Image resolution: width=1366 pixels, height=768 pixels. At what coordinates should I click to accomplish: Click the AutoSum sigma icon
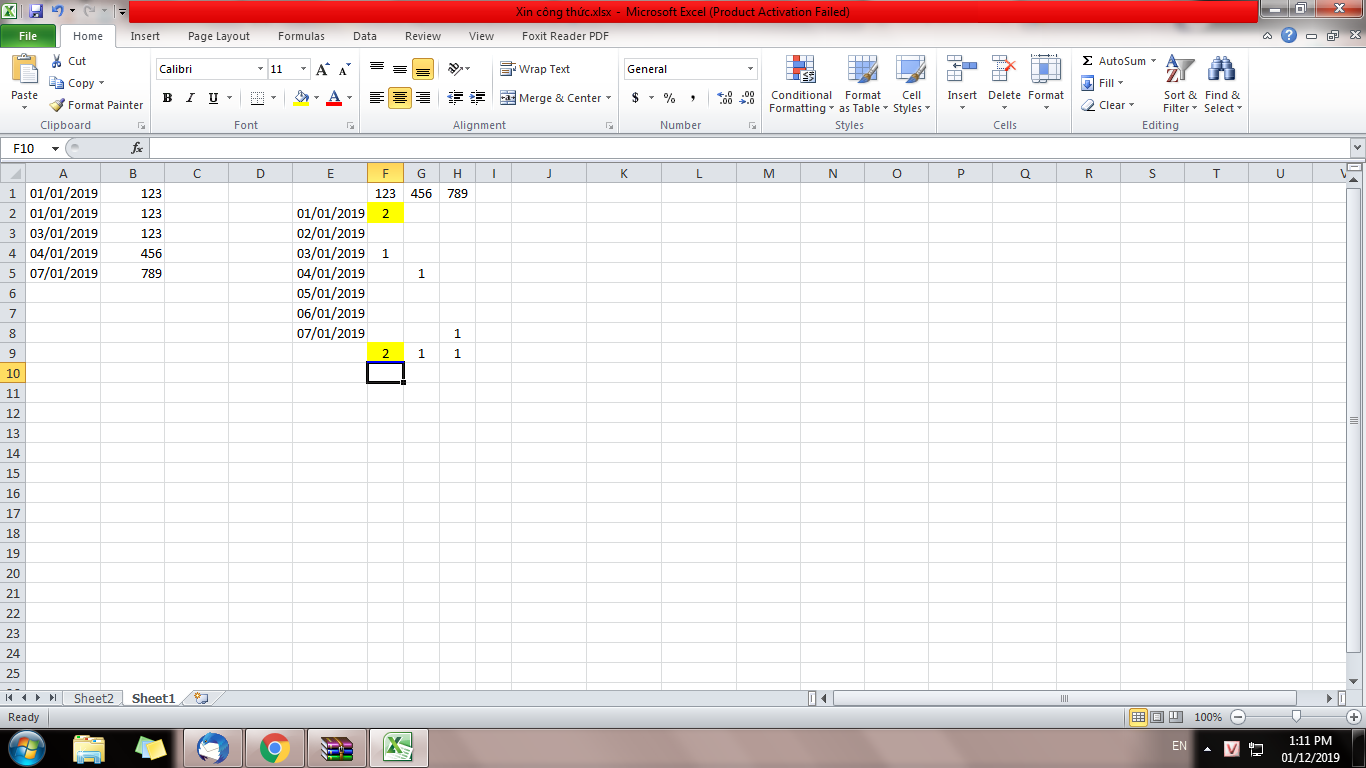(x=1088, y=61)
